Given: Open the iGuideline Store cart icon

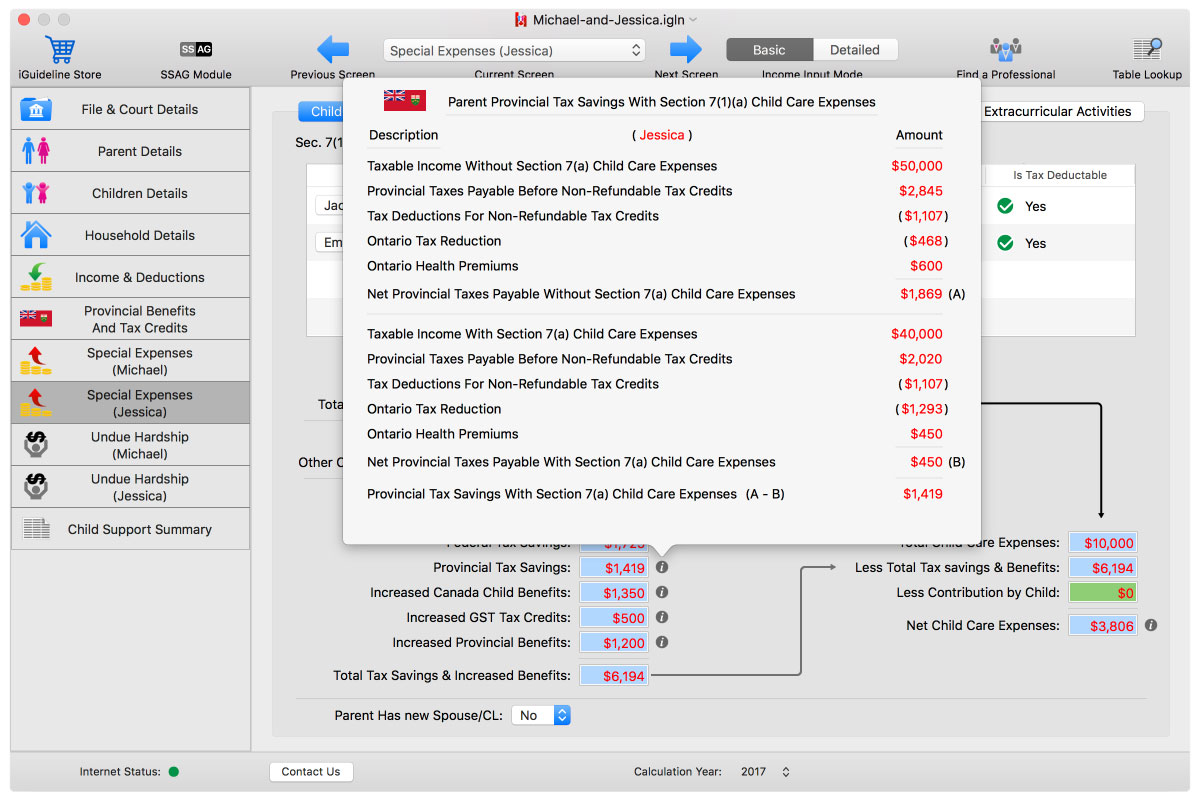Looking at the screenshot, I should tap(60, 49).
